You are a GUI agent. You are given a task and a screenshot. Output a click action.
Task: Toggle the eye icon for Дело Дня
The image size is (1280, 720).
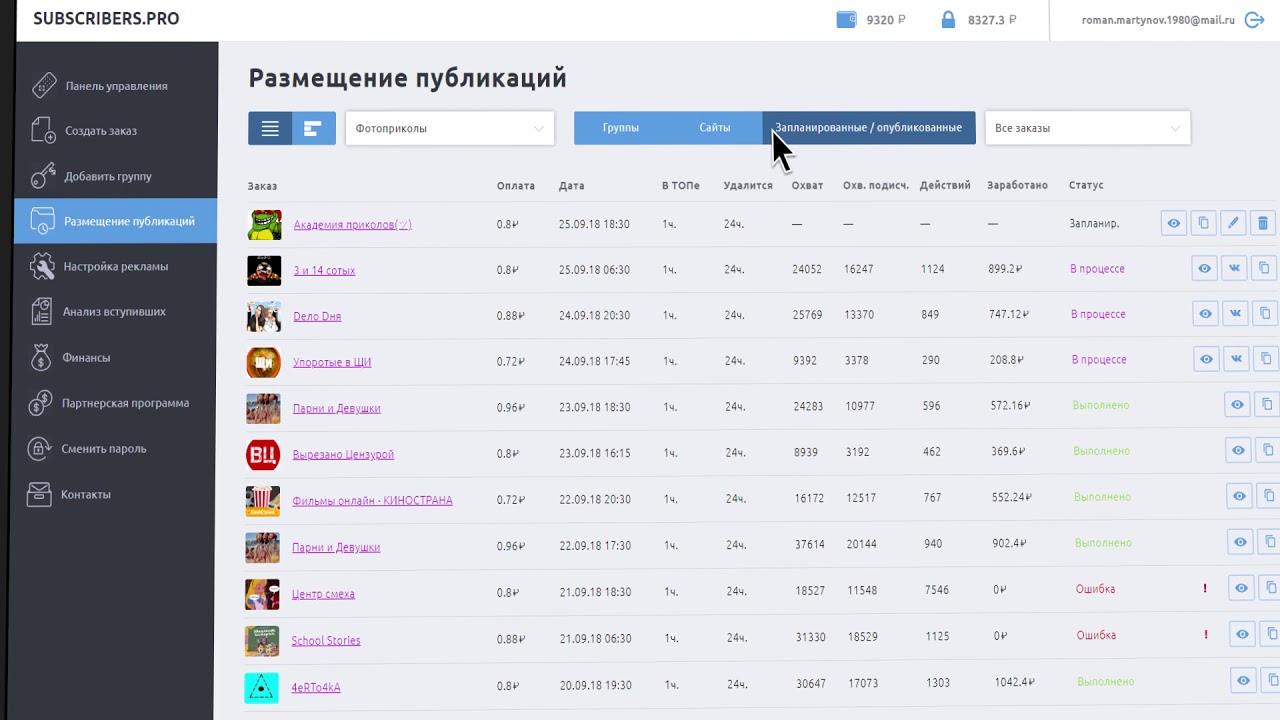pos(1206,313)
